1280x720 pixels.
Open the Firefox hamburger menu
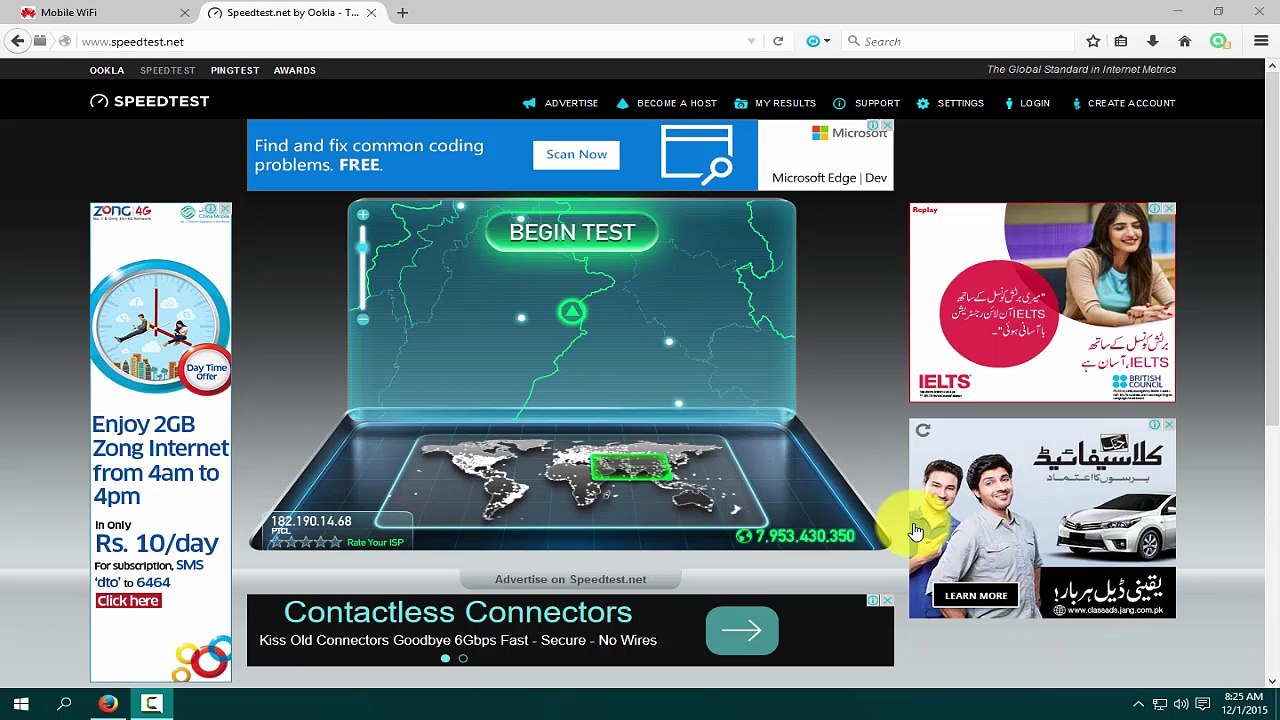(x=1261, y=41)
